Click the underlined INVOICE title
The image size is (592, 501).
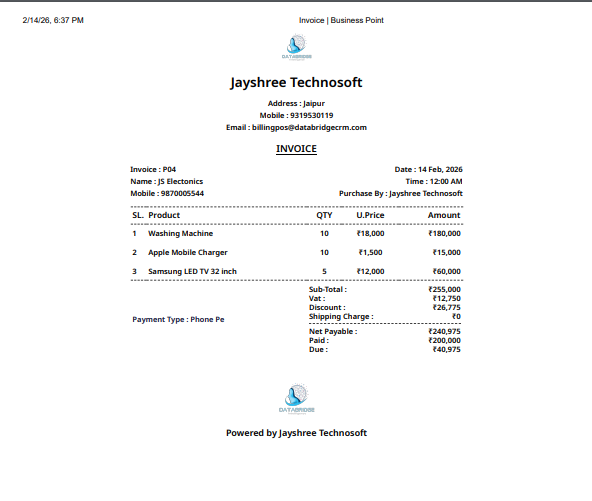296,149
